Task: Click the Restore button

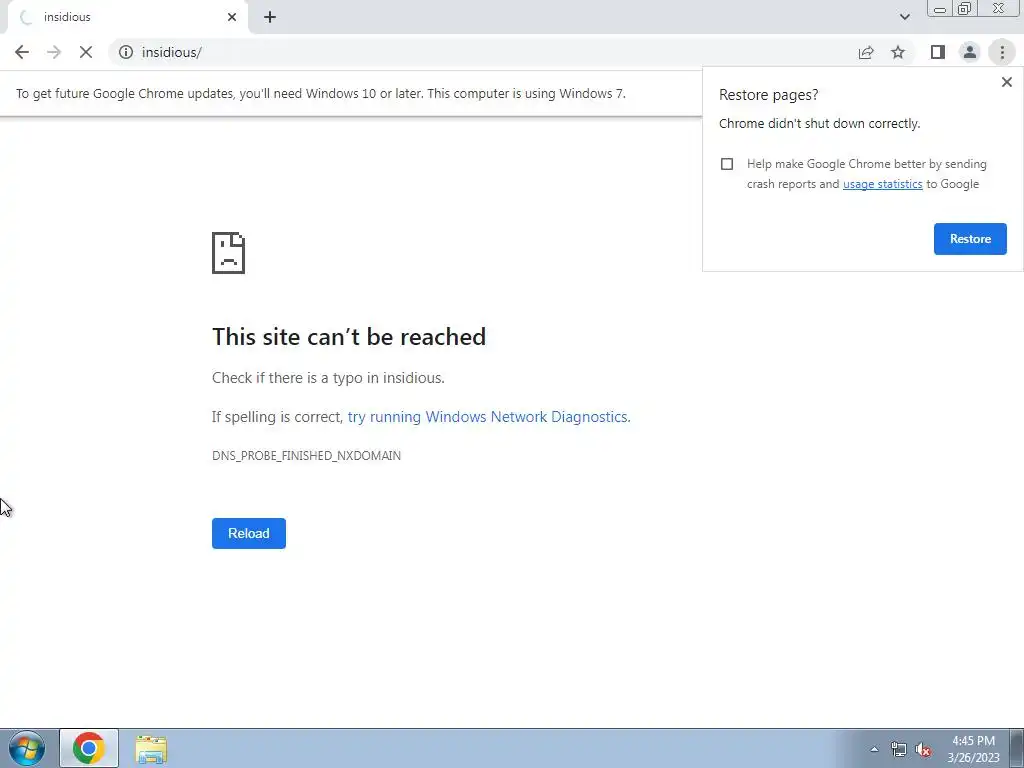Action: click(970, 239)
